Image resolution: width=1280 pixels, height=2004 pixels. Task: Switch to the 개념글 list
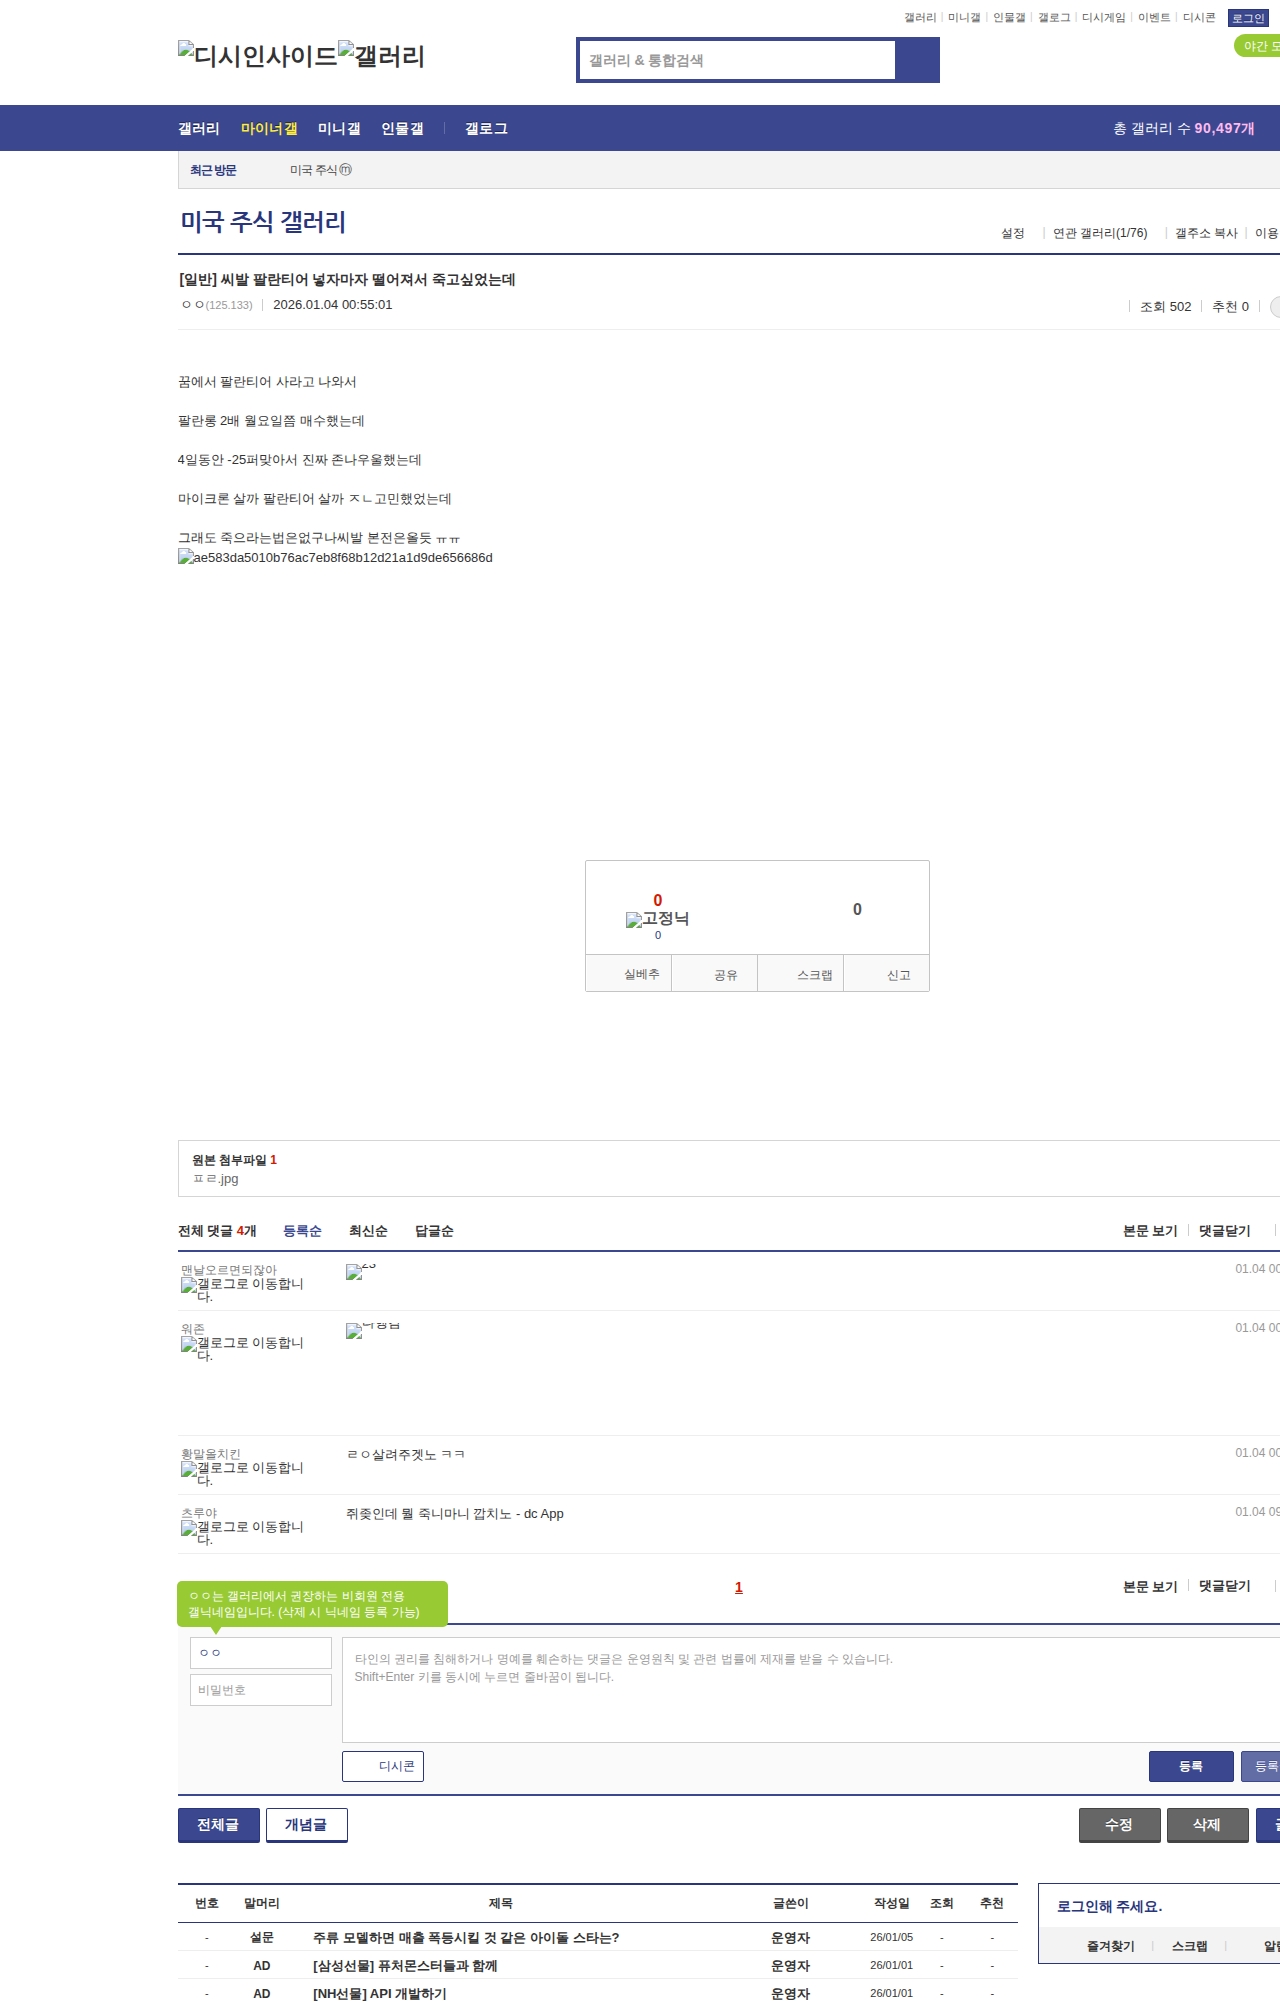pos(307,1825)
